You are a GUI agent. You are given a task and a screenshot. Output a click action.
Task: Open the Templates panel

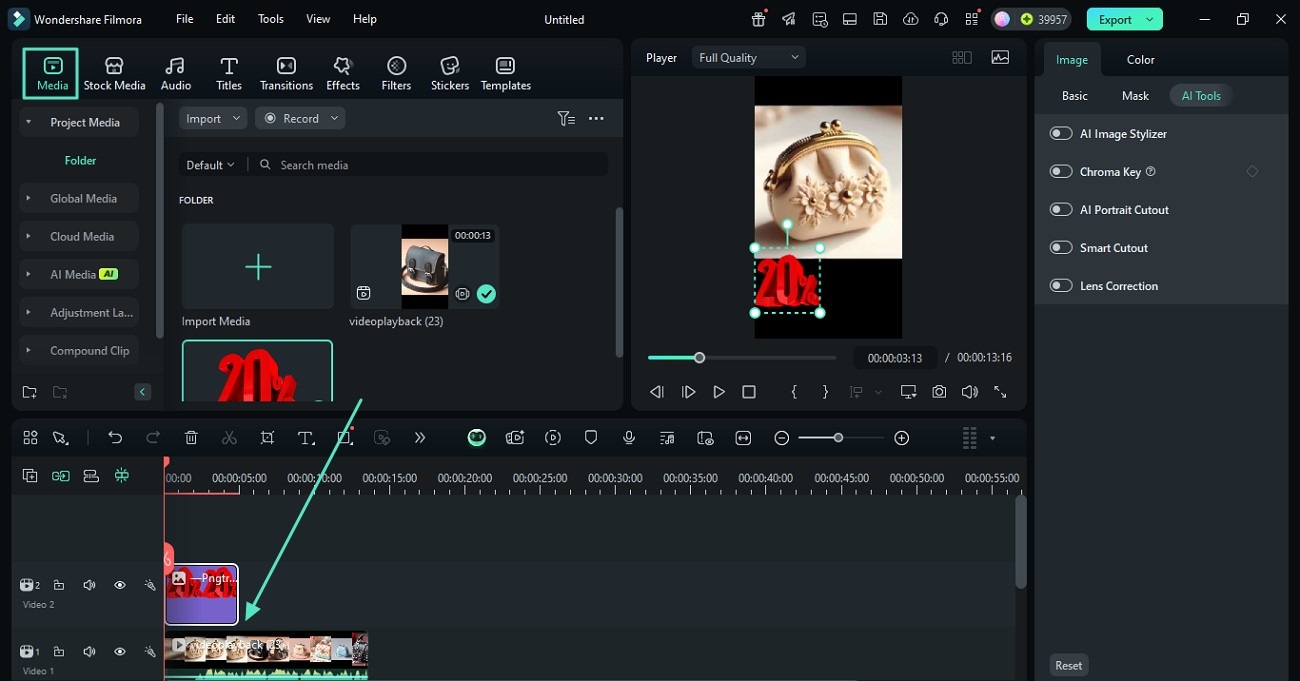[x=506, y=74]
